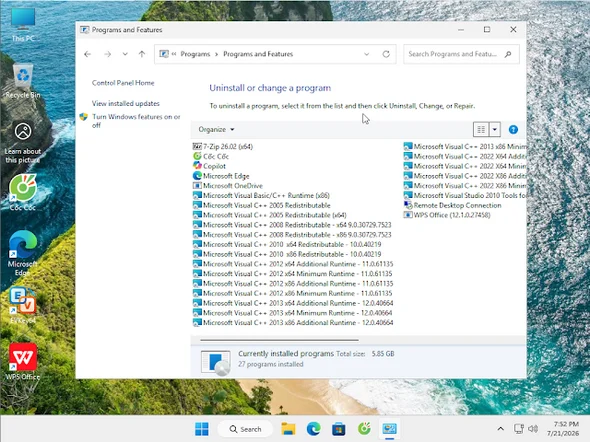Click the change view button
The height and width of the screenshot is (442, 590).
(481, 129)
